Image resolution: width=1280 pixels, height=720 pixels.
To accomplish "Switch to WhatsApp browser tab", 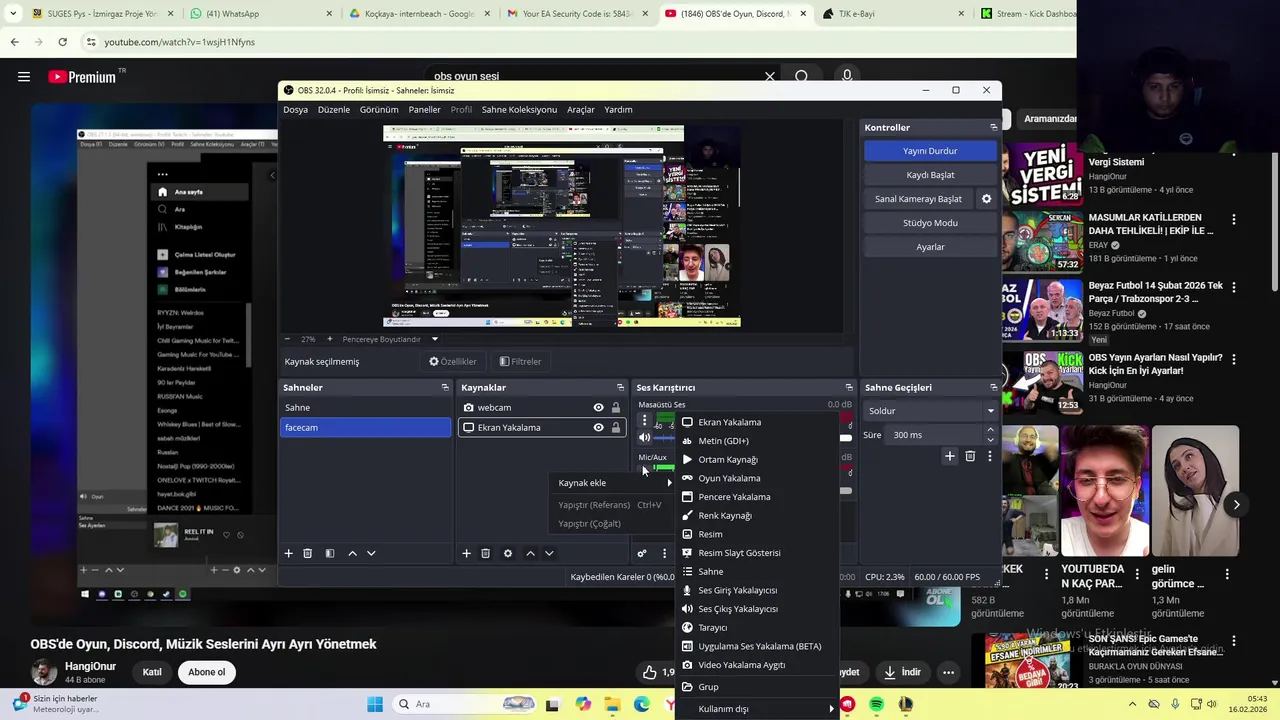I will tap(259, 14).
